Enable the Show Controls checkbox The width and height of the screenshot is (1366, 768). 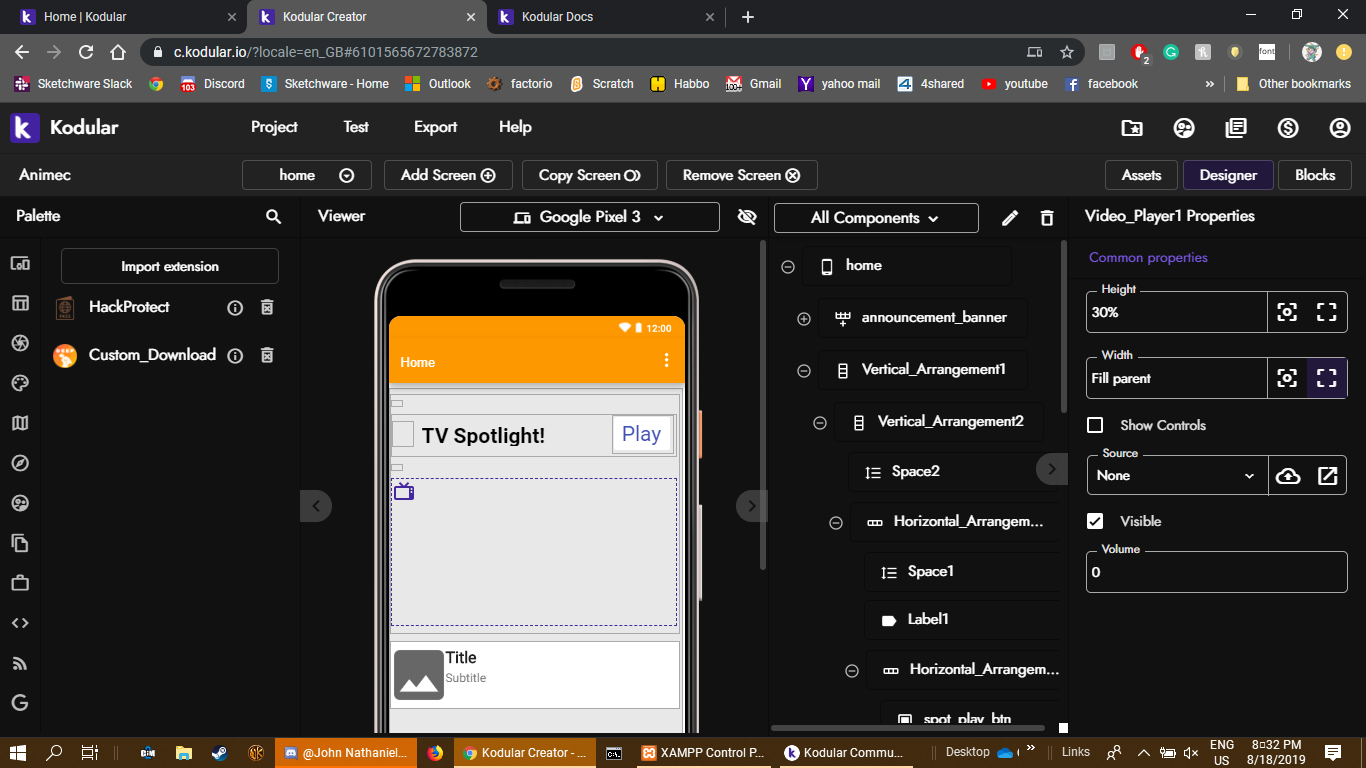1095,424
